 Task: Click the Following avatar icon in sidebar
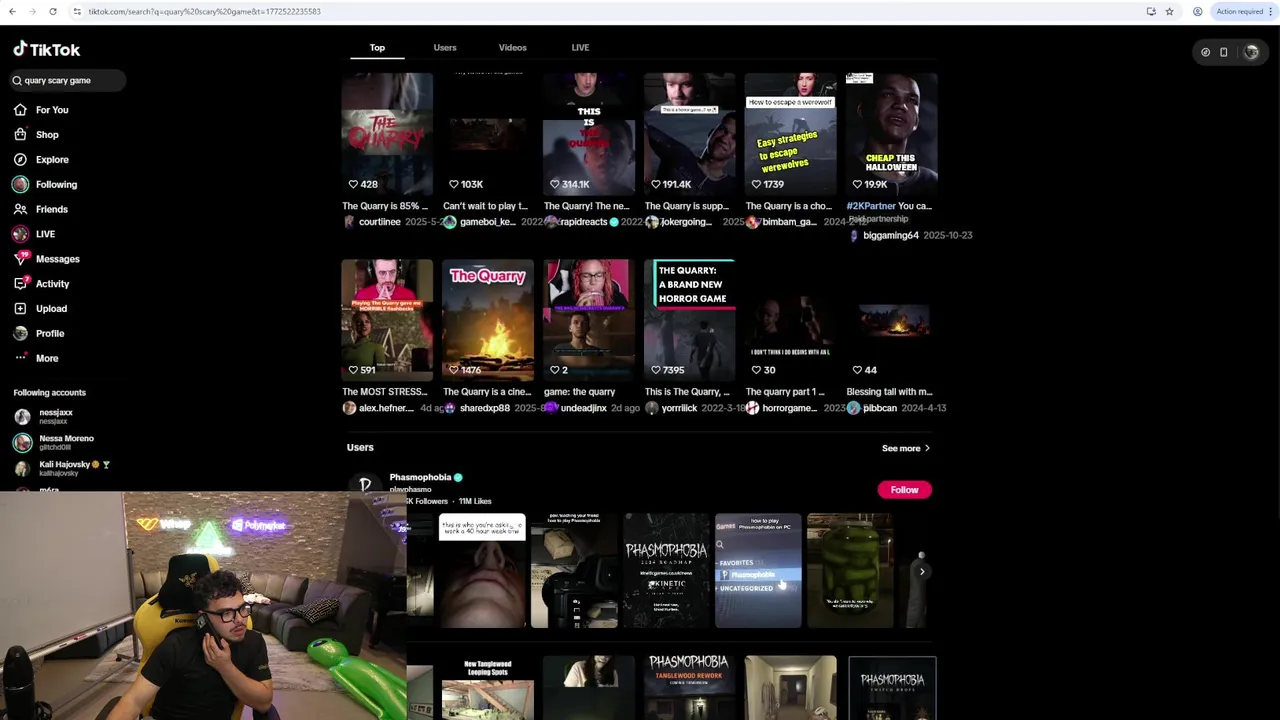[20, 184]
